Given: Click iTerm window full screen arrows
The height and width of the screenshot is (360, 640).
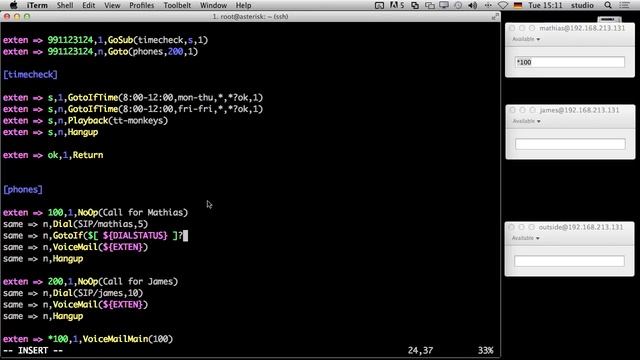Looking at the screenshot, I should pos(495,16).
